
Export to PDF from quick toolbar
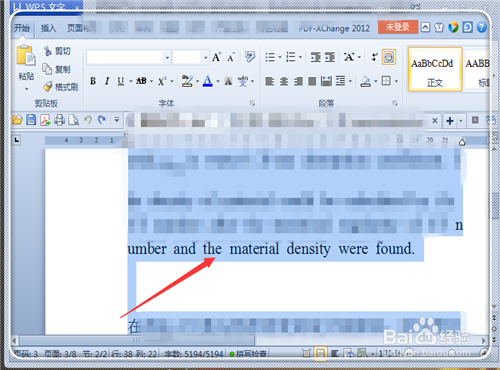tap(45, 120)
